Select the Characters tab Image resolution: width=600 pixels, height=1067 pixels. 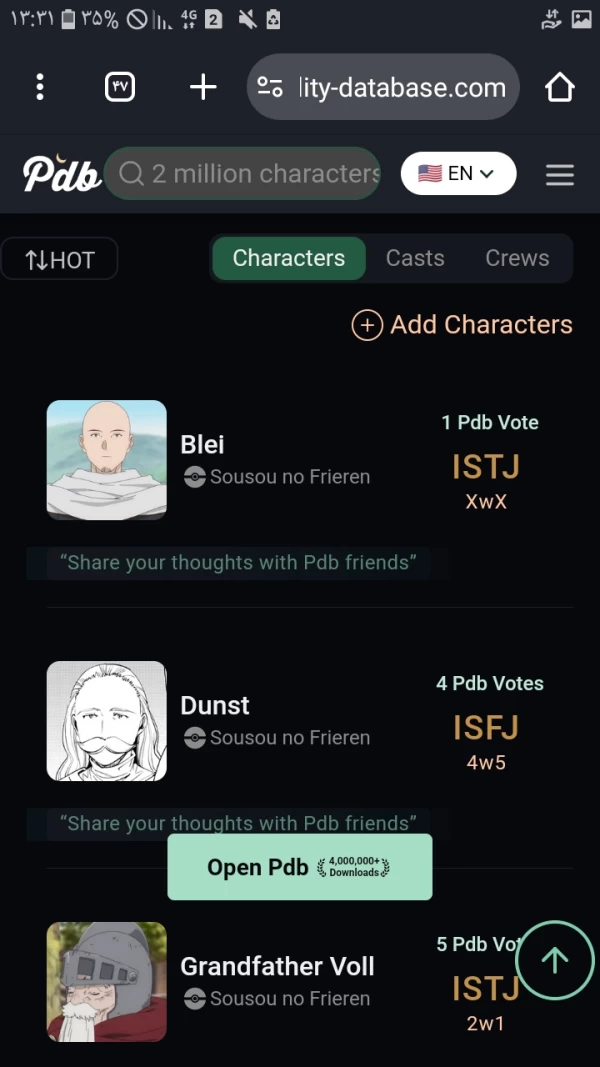(x=288, y=258)
